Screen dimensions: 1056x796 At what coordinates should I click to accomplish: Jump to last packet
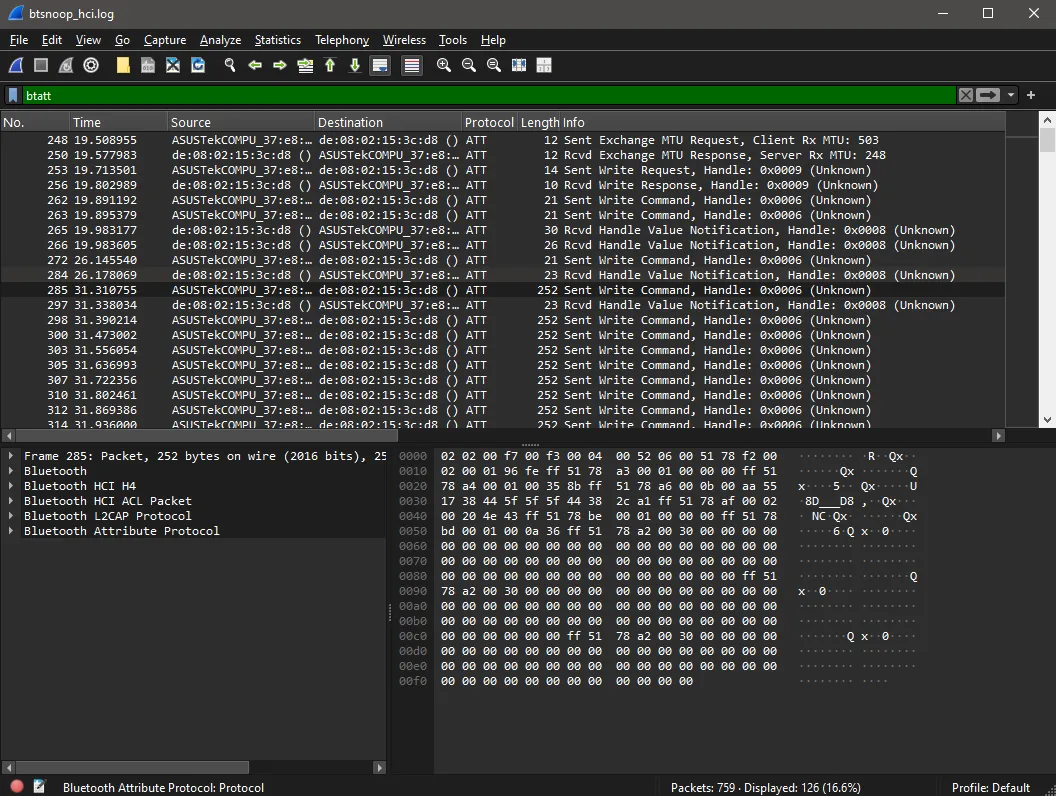pyautogui.click(x=355, y=65)
